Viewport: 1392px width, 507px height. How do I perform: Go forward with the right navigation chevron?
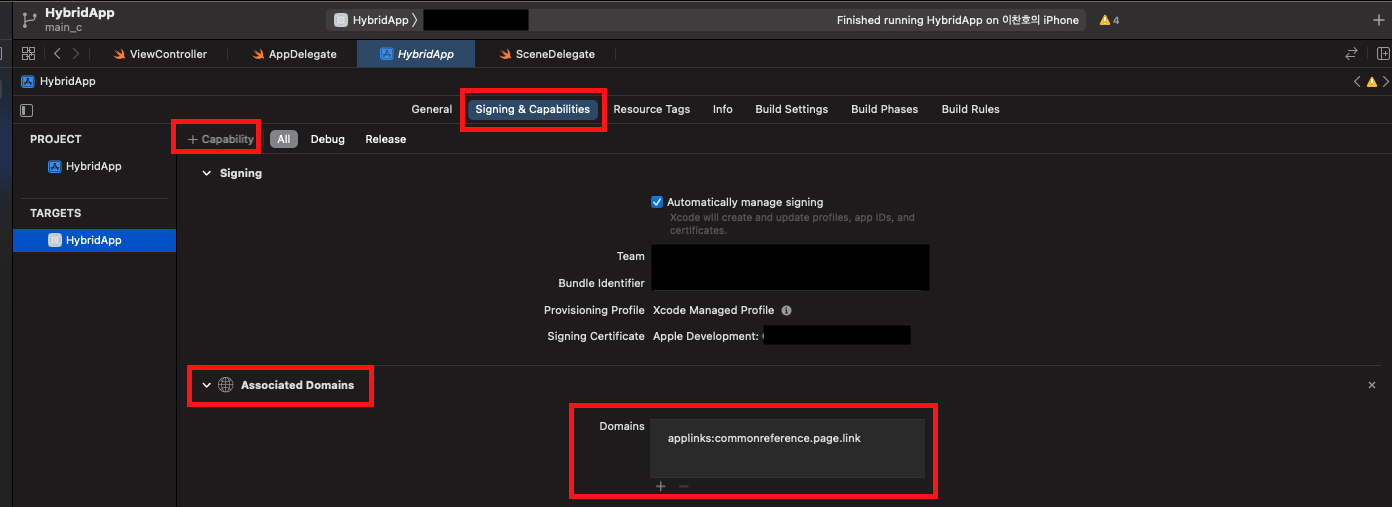(76, 54)
